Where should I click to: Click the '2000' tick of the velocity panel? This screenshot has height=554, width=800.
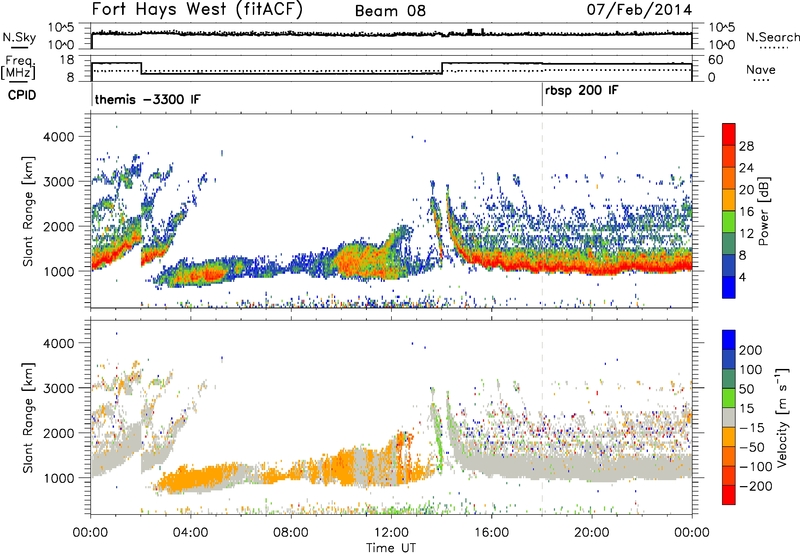coord(58,433)
